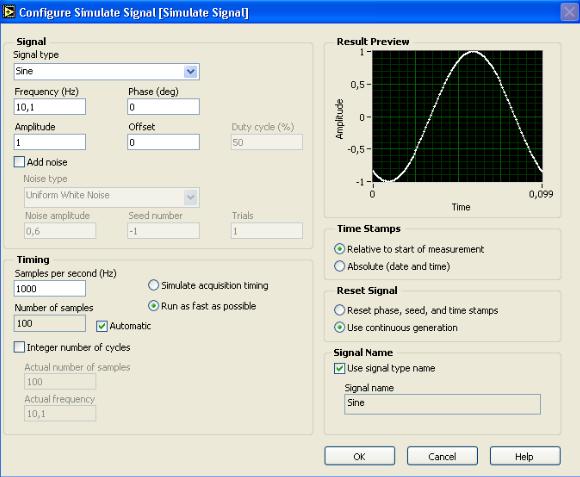
Task: Click the Phase (deg) input field
Action: click(x=163, y=107)
